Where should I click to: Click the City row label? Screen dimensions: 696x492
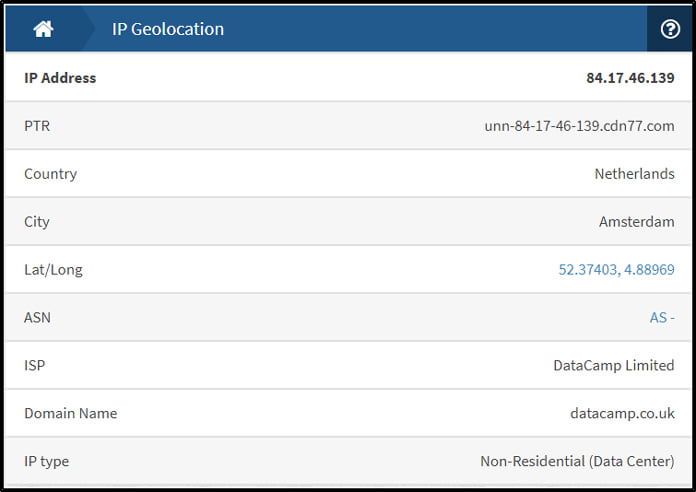[36, 222]
